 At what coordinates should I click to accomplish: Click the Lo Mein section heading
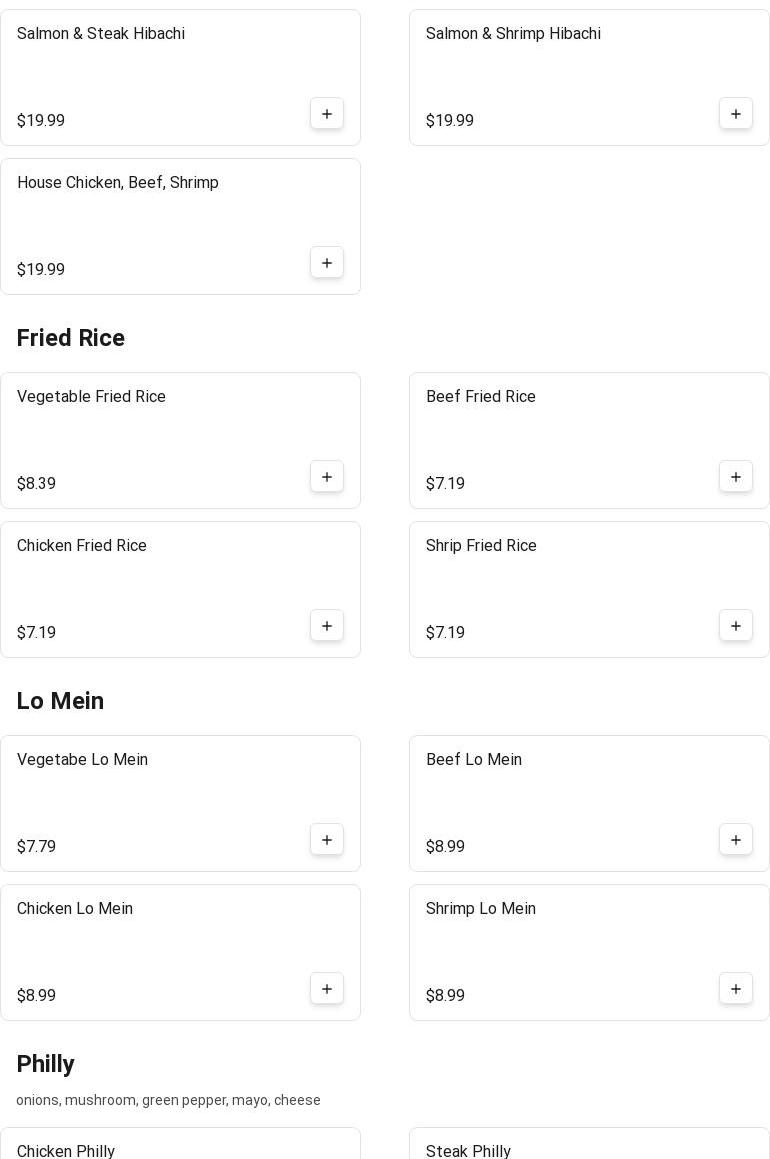pyautogui.click(x=60, y=701)
